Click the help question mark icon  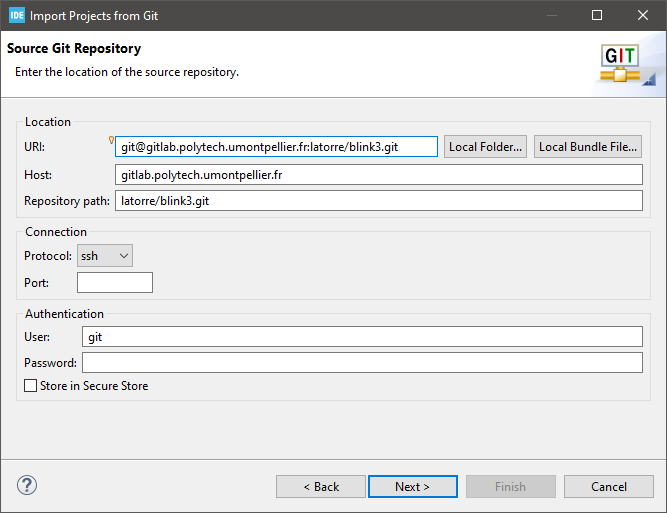(x=27, y=485)
